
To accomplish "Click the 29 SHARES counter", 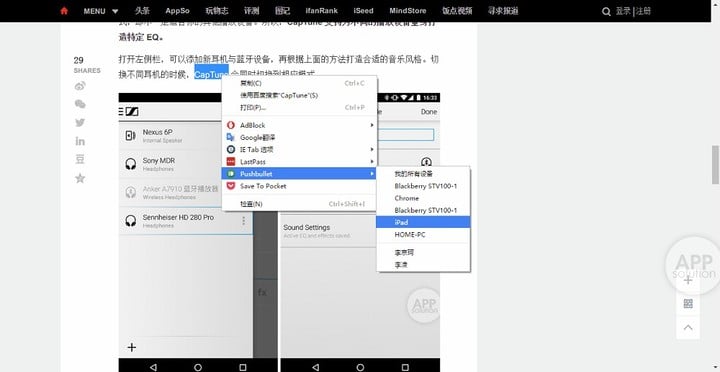I will (87, 65).
